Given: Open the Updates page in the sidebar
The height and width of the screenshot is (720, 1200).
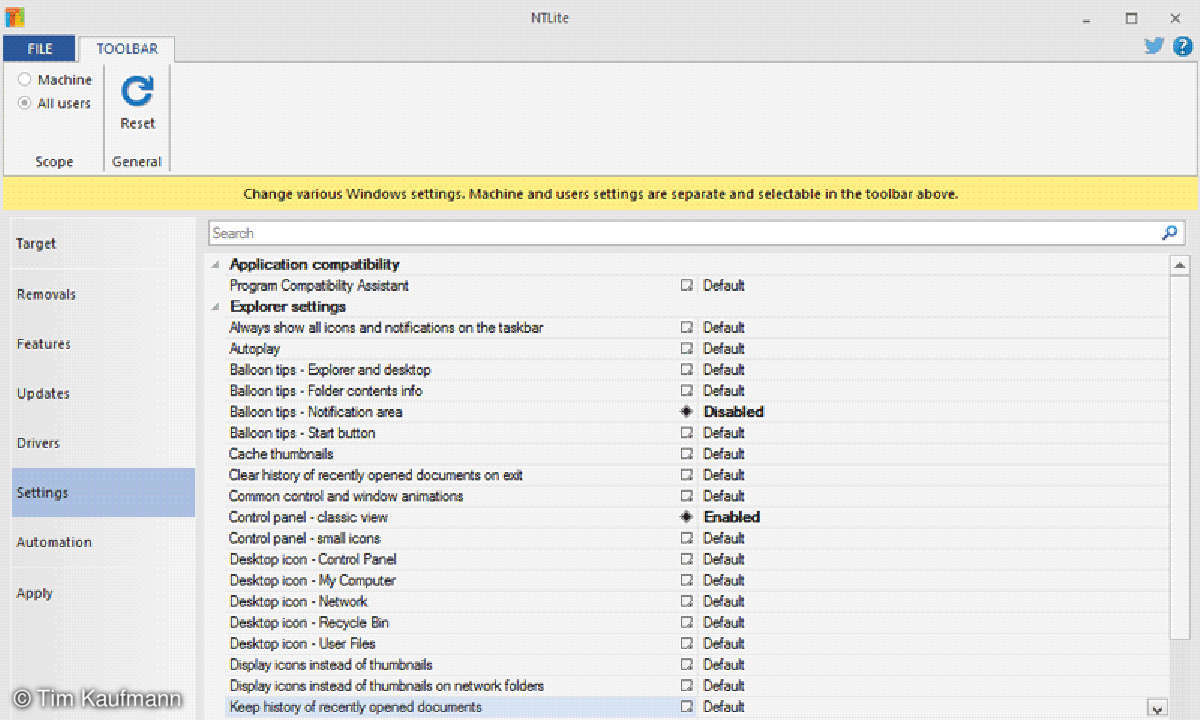Looking at the screenshot, I should 103,393.
